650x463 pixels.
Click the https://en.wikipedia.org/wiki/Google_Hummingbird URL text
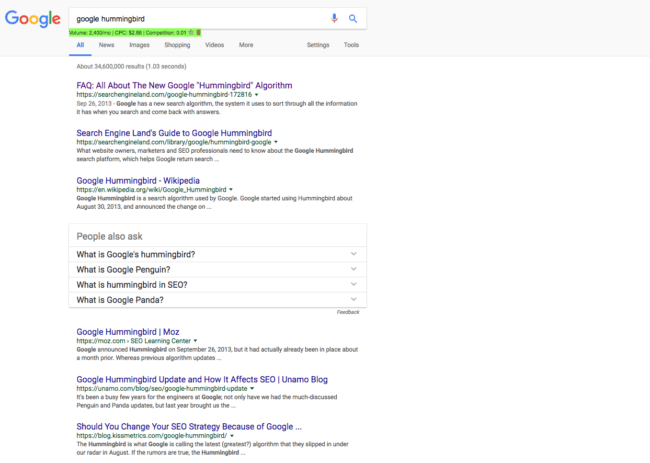[151, 190]
